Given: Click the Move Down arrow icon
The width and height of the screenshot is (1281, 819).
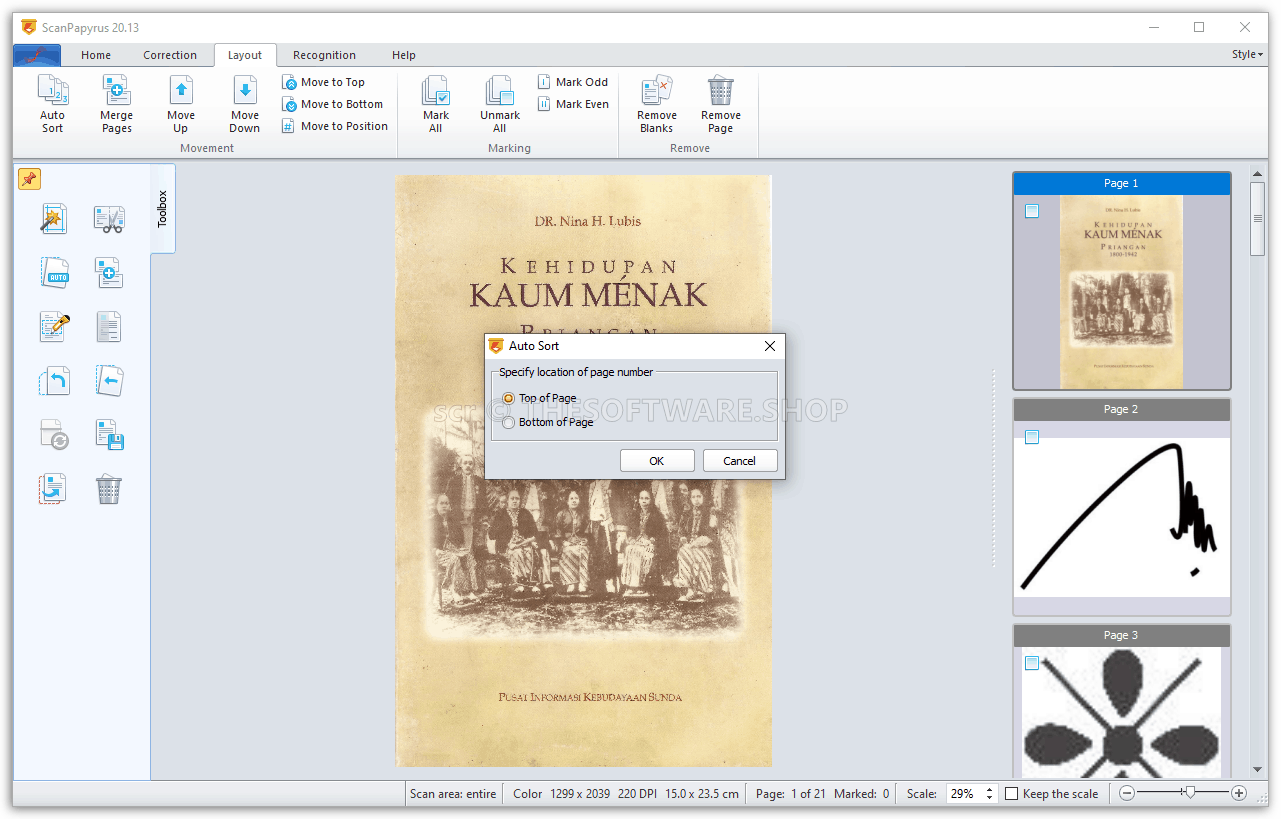Looking at the screenshot, I should coord(245,92).
